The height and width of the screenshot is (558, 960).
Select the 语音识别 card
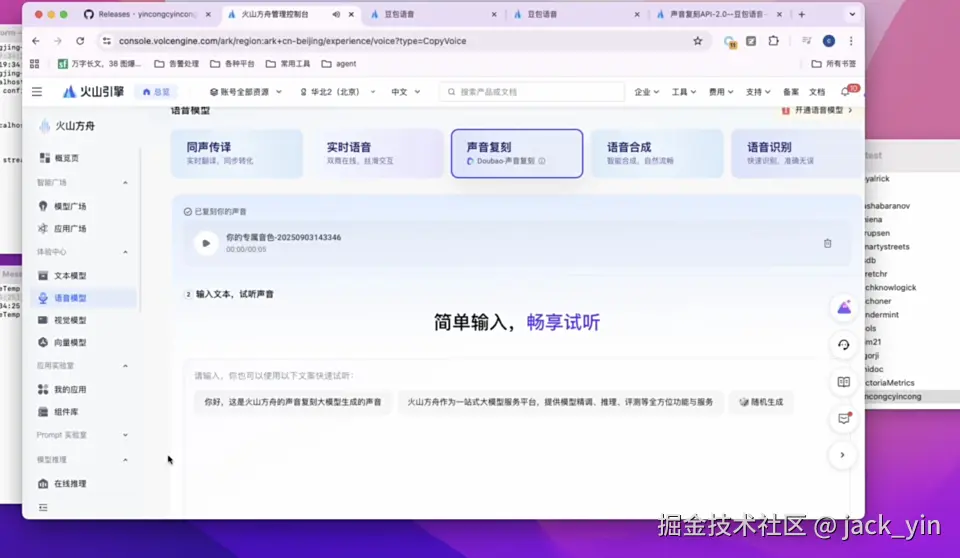[797, 153]
